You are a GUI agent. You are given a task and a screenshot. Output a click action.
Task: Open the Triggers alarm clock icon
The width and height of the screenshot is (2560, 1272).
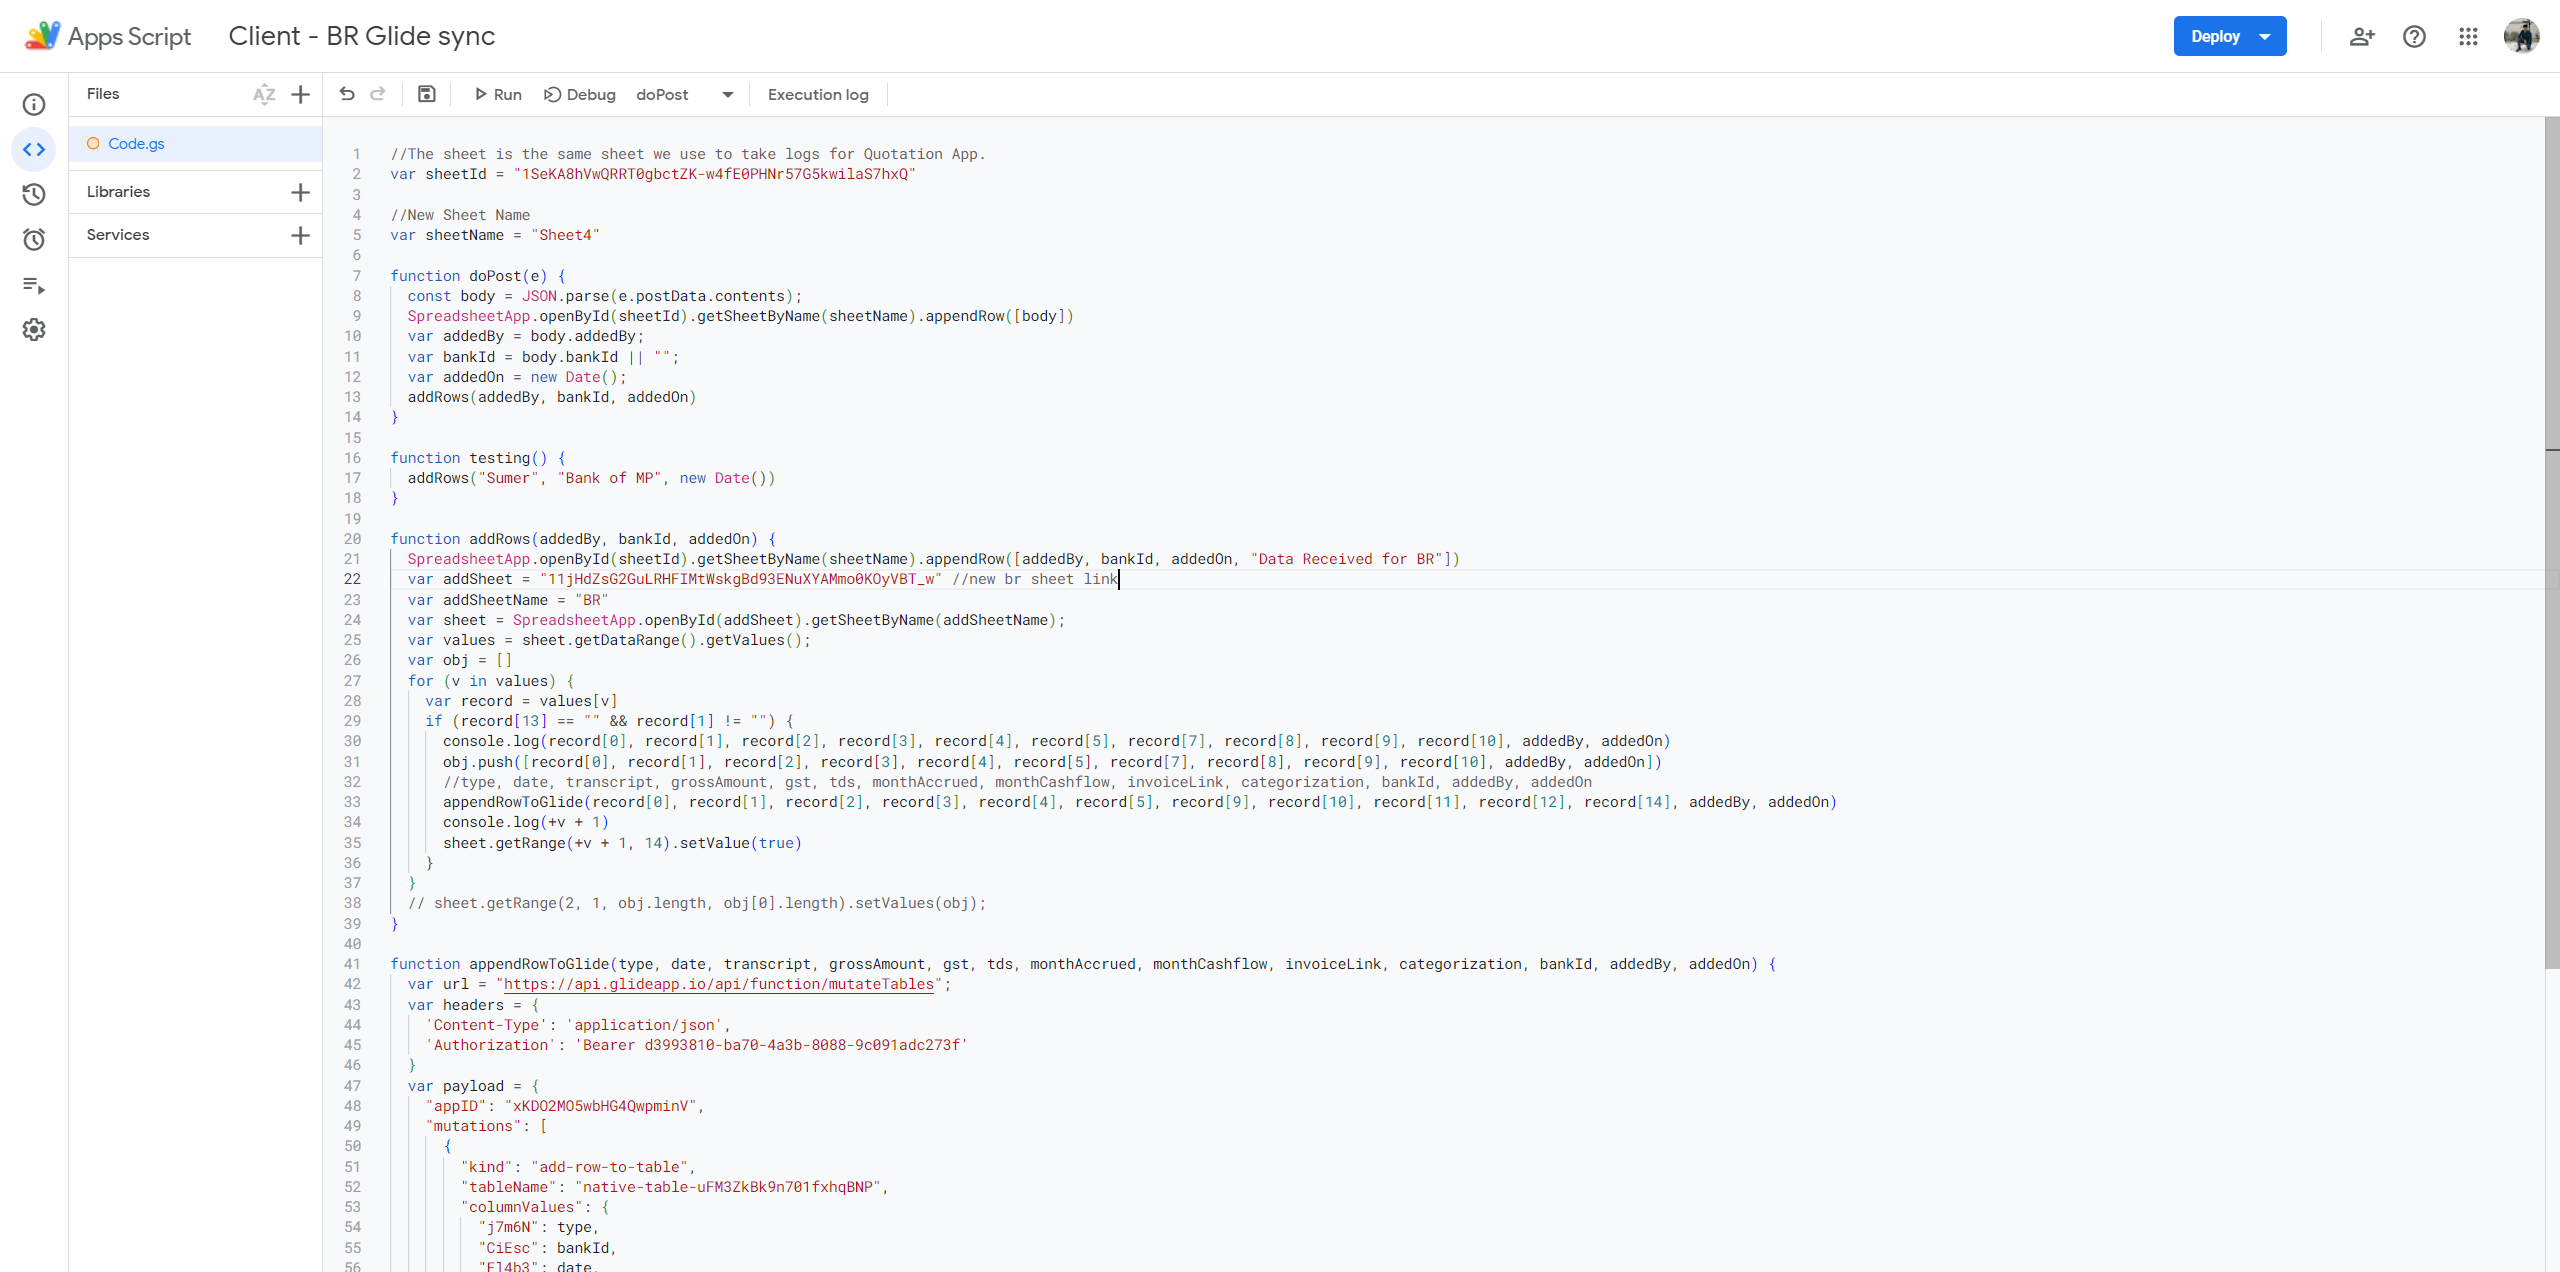pyautogui.click(x=34, y=240)
